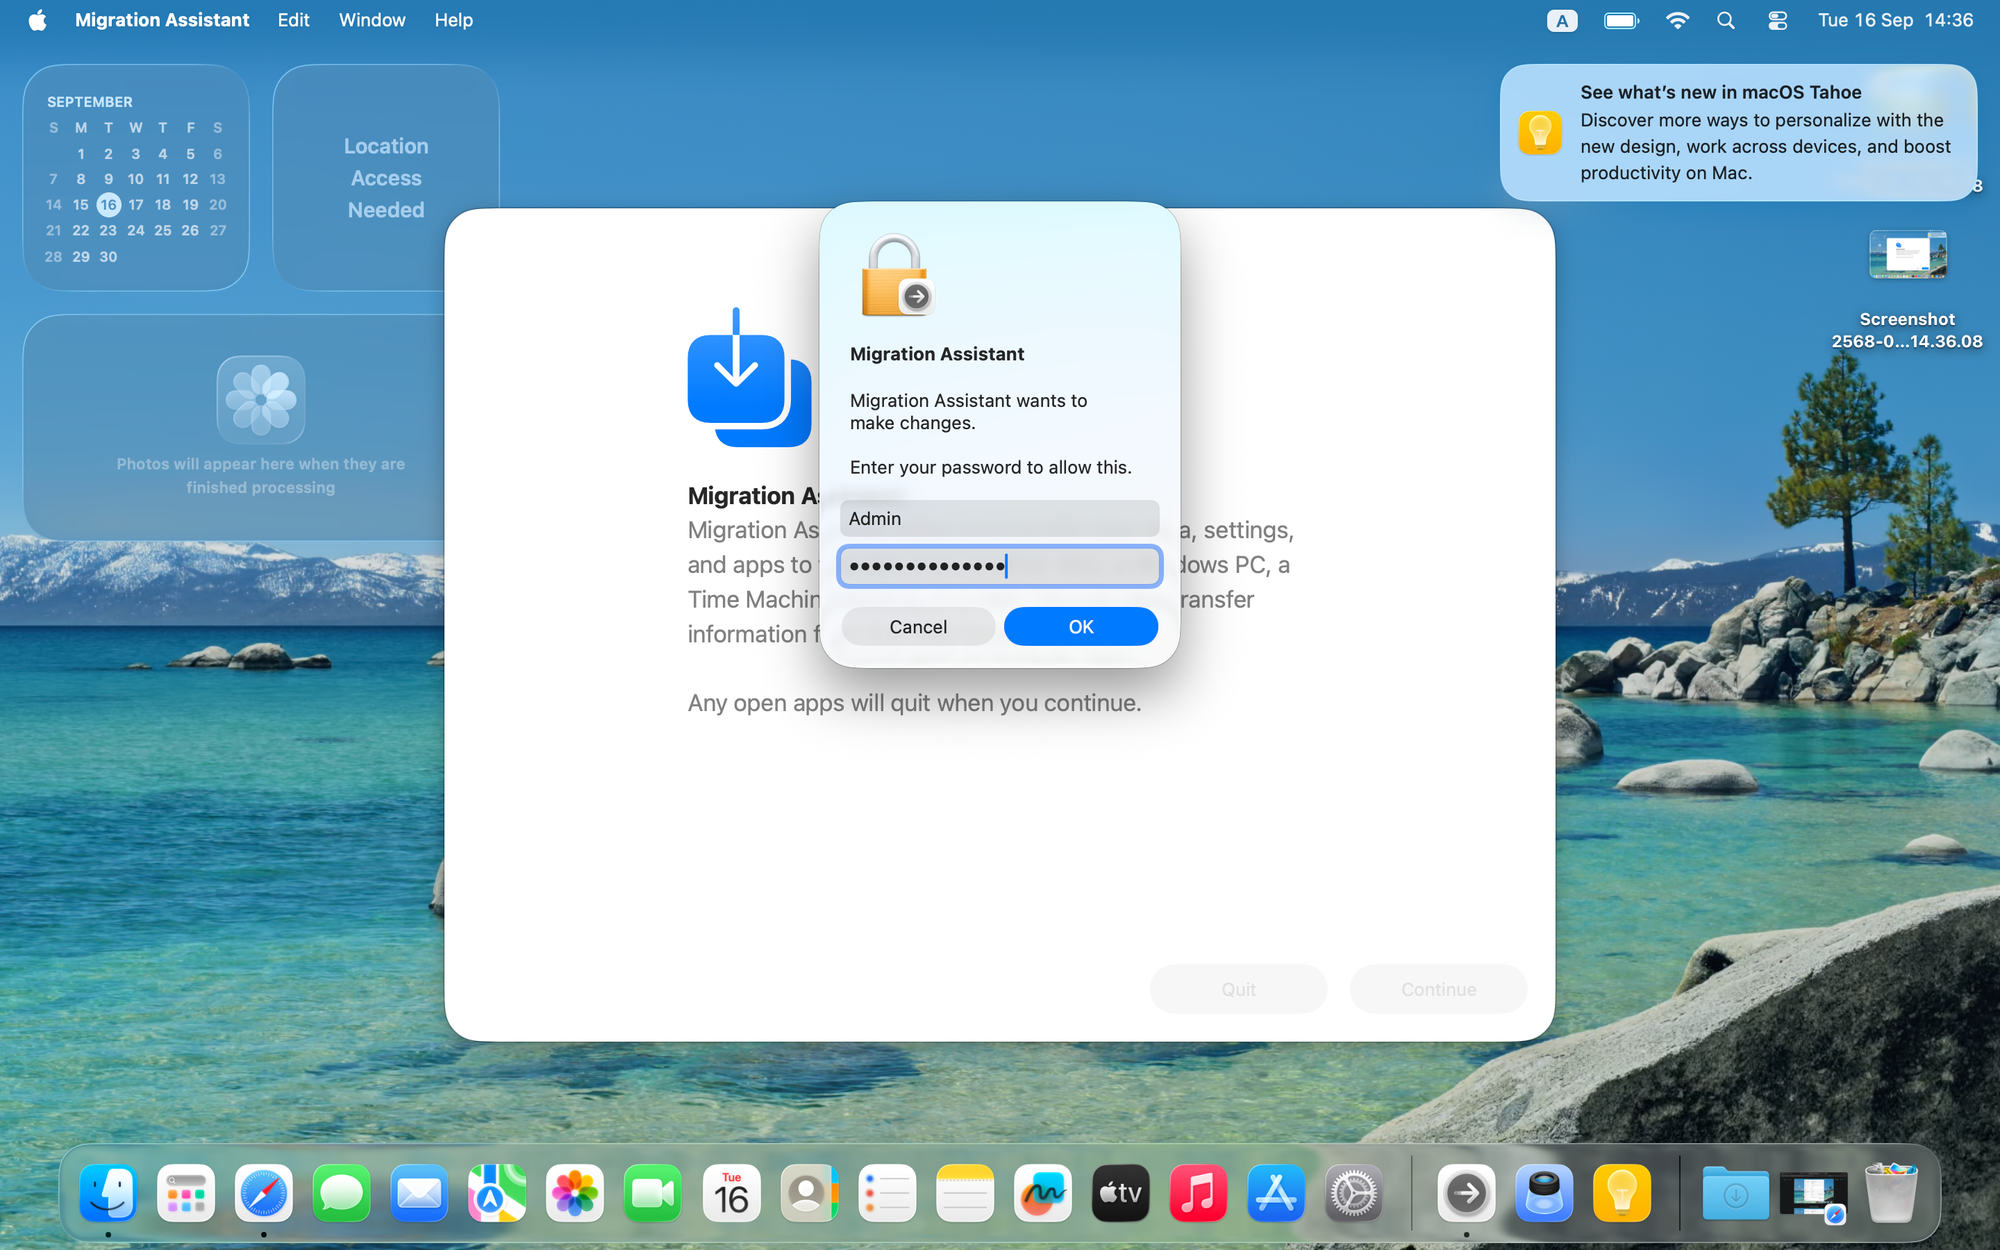Open recent screenshot stack in Dock

pos(1813,1195)
